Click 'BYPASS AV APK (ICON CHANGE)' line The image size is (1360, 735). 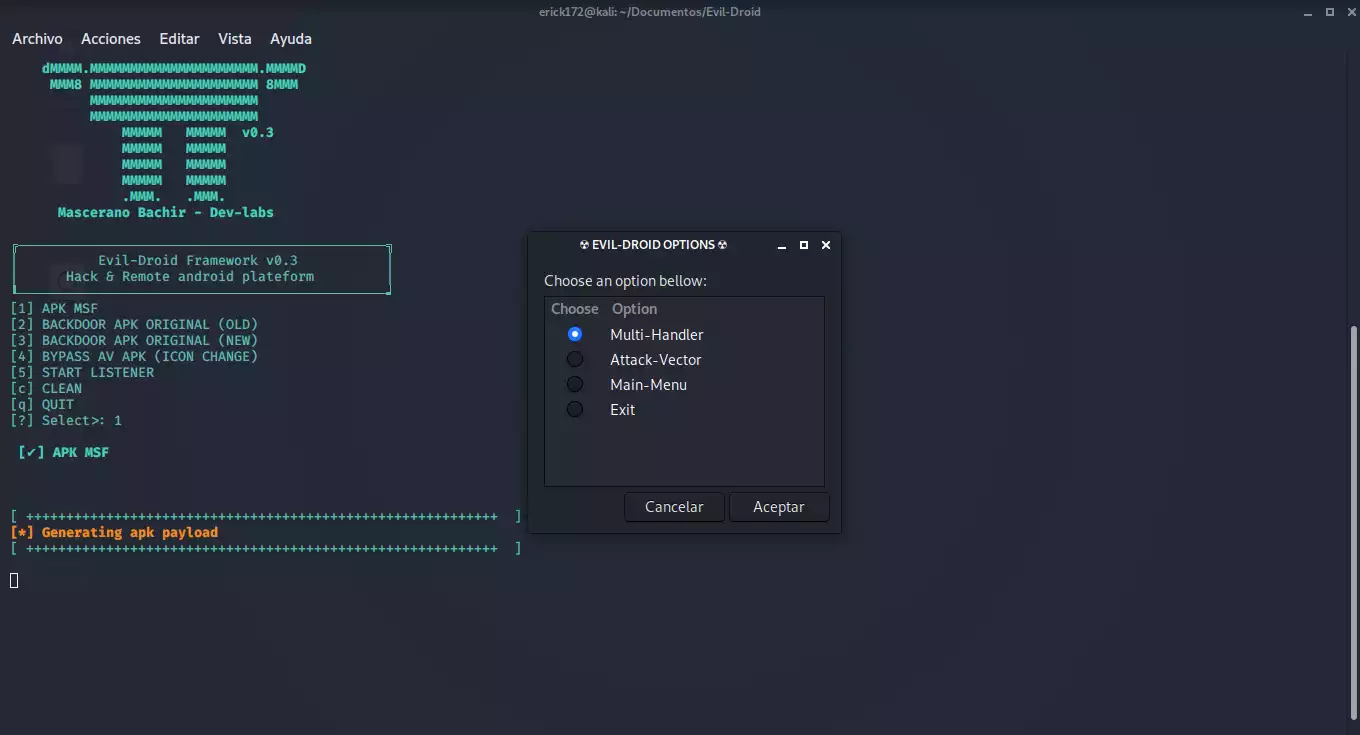pos(134,357)
